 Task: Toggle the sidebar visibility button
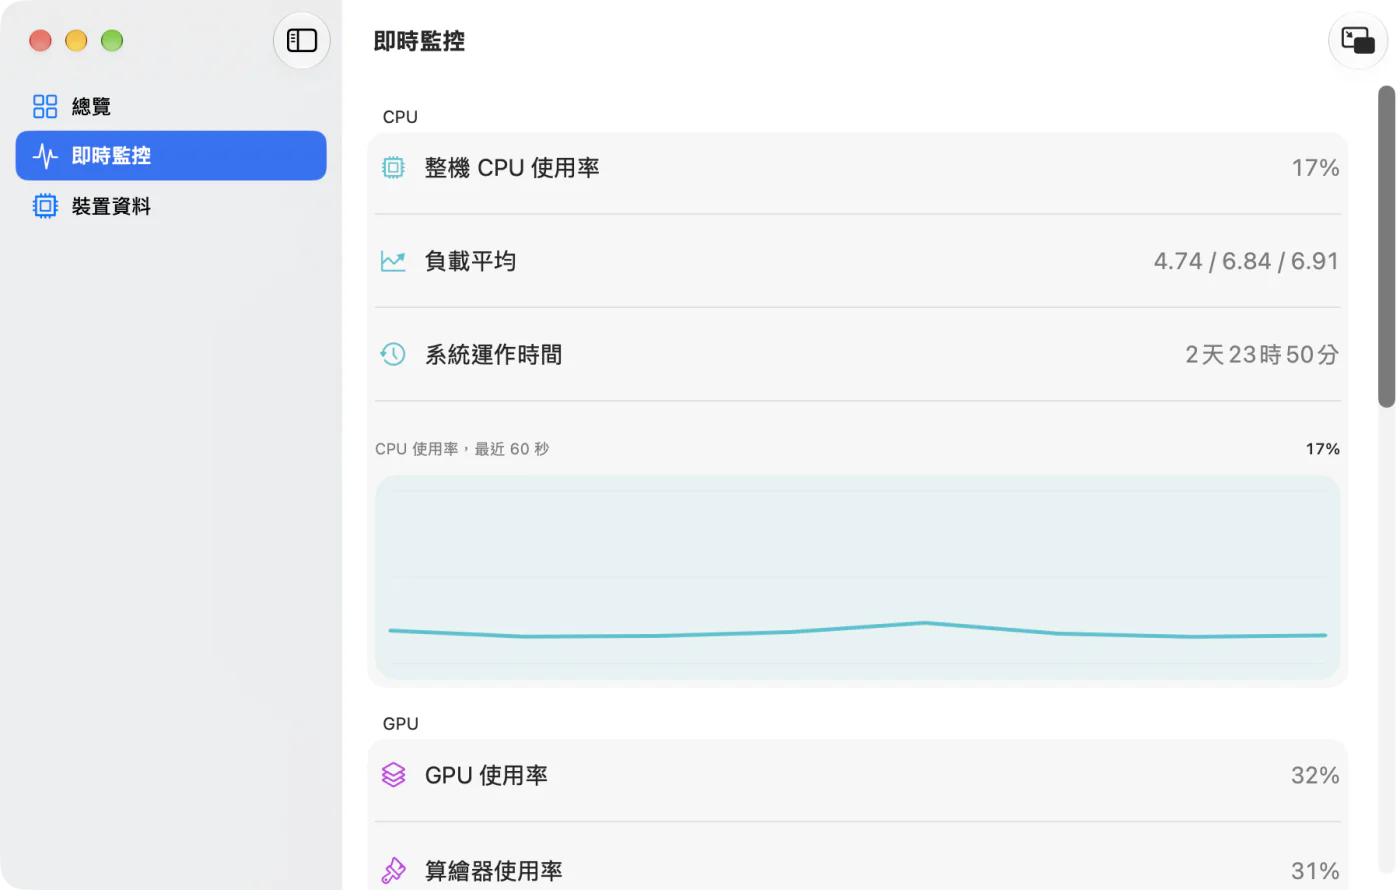302,41
